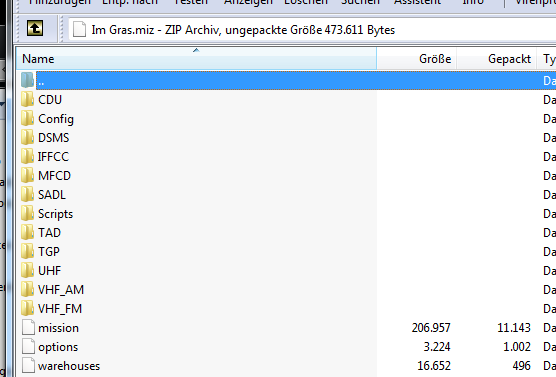Click warehouses size value 16.652
556x377 pixels.
[x=434, y=366]
